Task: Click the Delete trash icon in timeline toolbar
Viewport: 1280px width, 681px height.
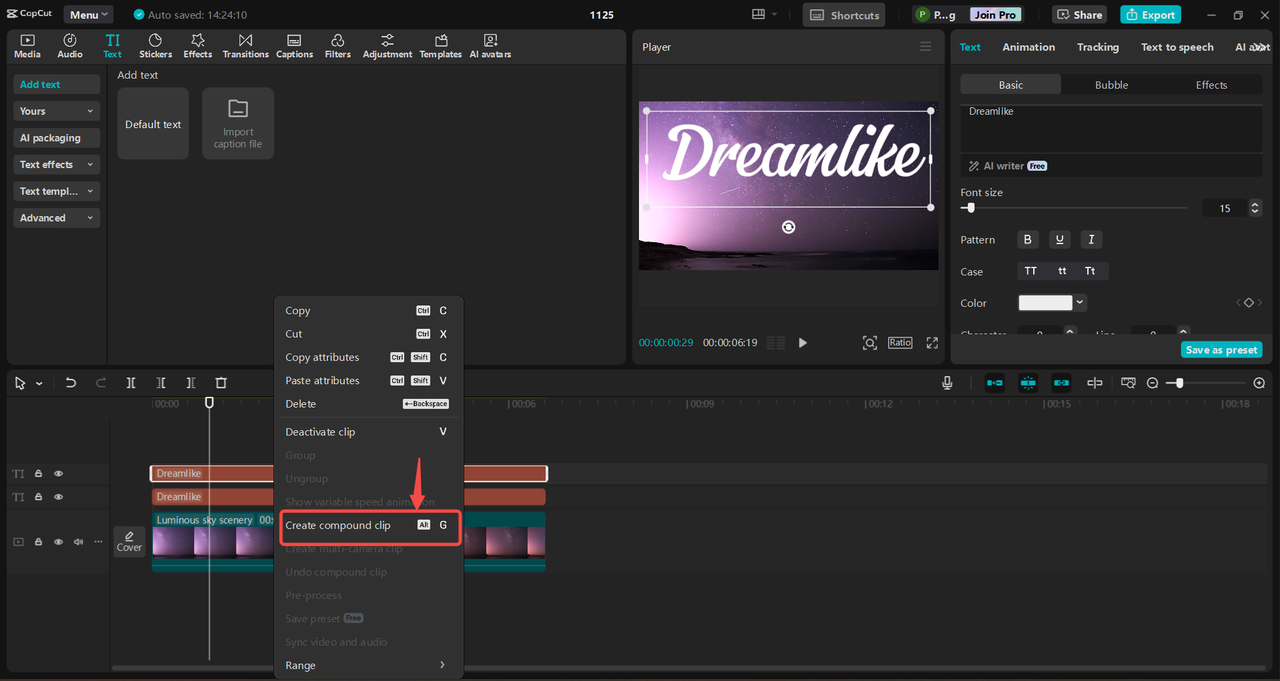Action: point(221,383)
